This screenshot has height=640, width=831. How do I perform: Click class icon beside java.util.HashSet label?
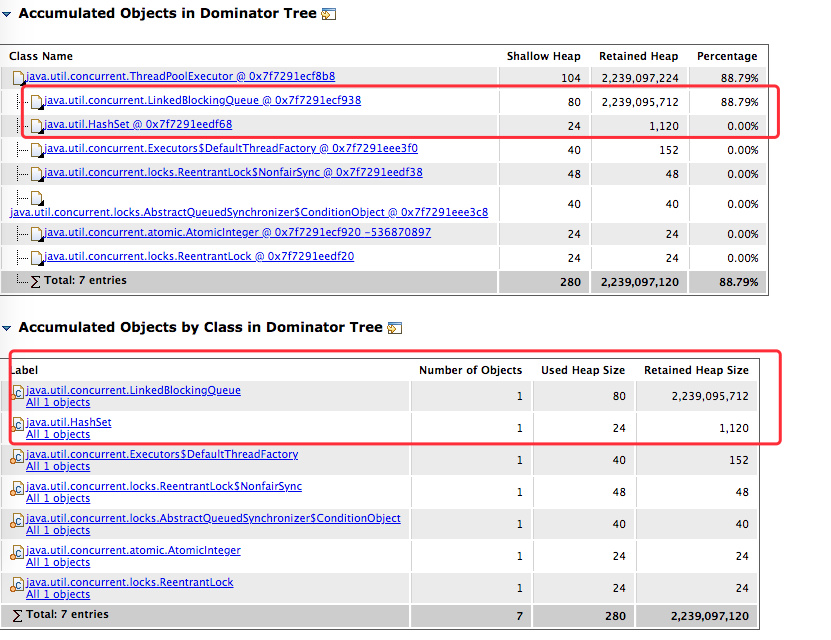click(17, 424)
